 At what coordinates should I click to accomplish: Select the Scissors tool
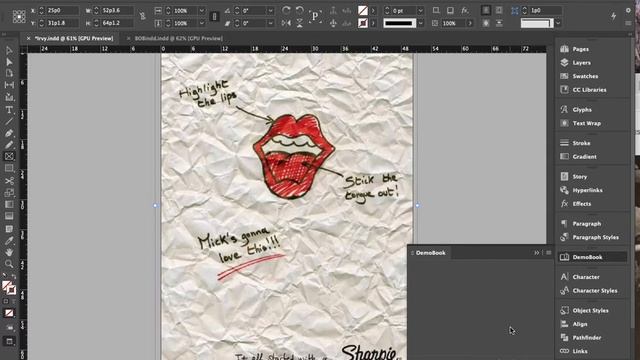click(9, 181)
